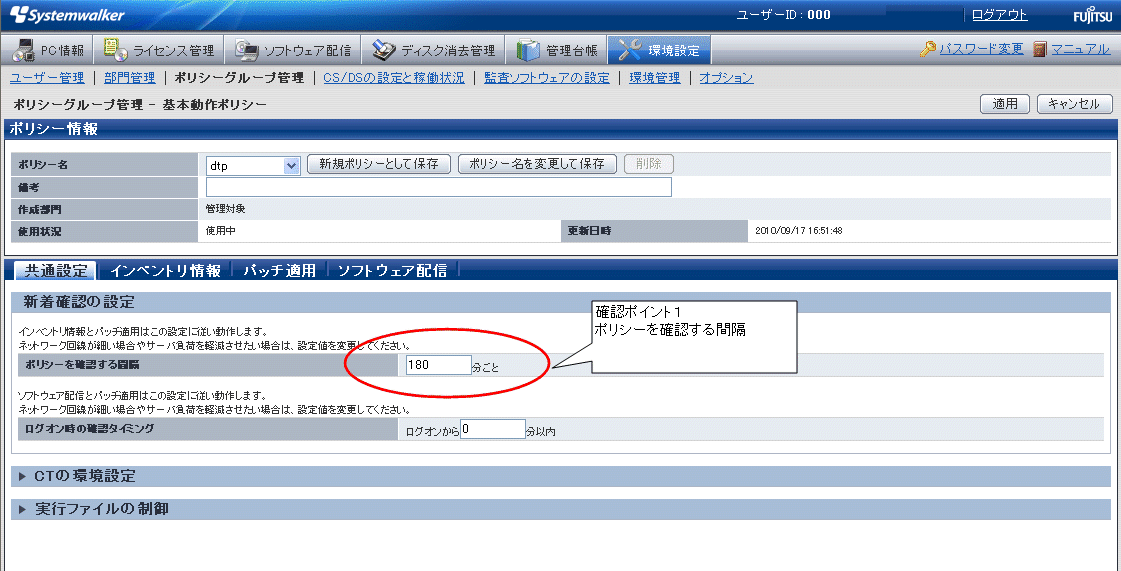
Task: Click 新規ポリシーとして保存 button
Action: tap(379, 164)
